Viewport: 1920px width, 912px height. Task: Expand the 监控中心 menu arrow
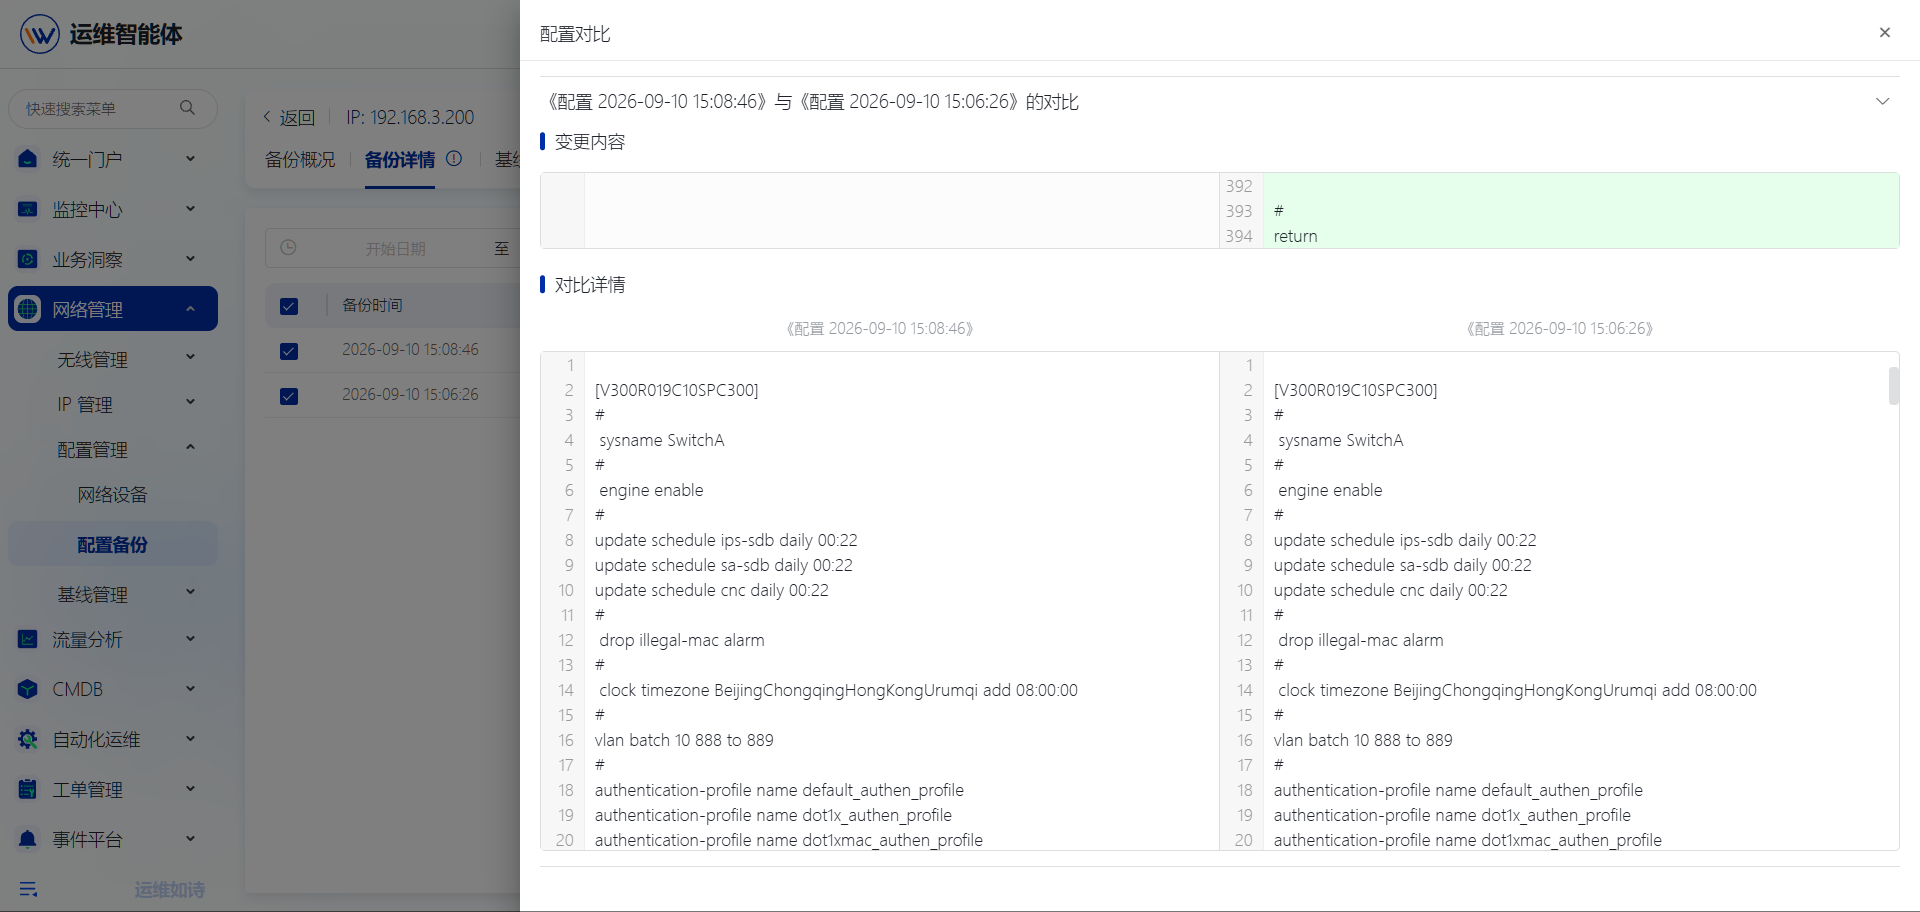point(190,209)
